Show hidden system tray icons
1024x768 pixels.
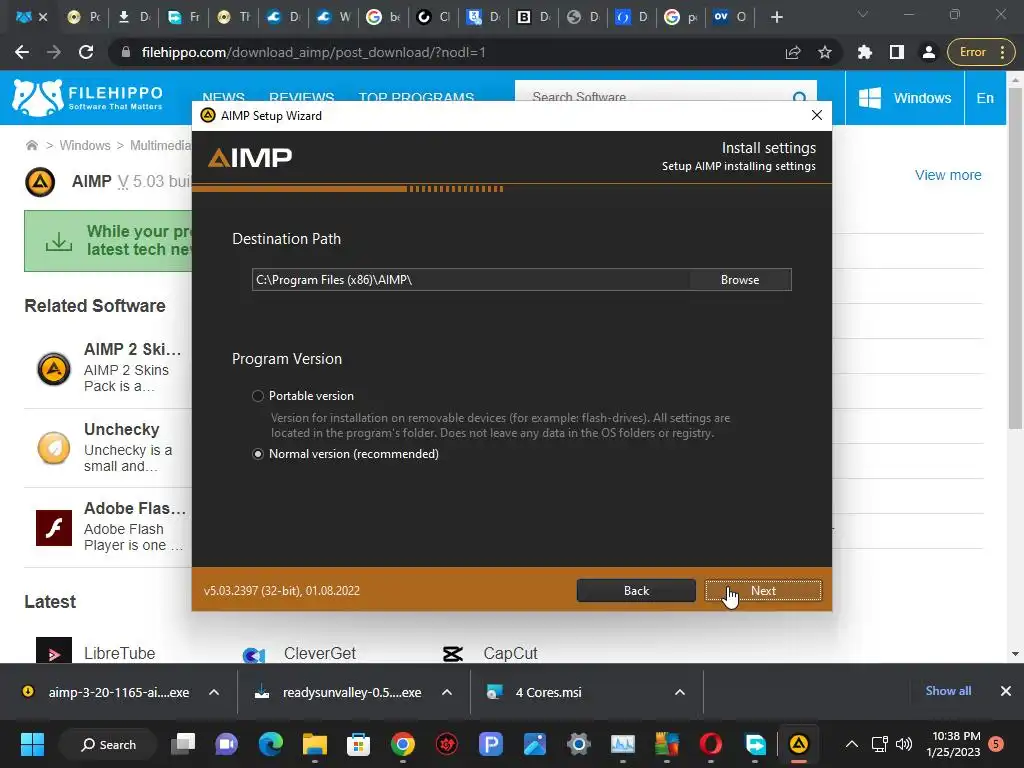(x=852, y=744)
